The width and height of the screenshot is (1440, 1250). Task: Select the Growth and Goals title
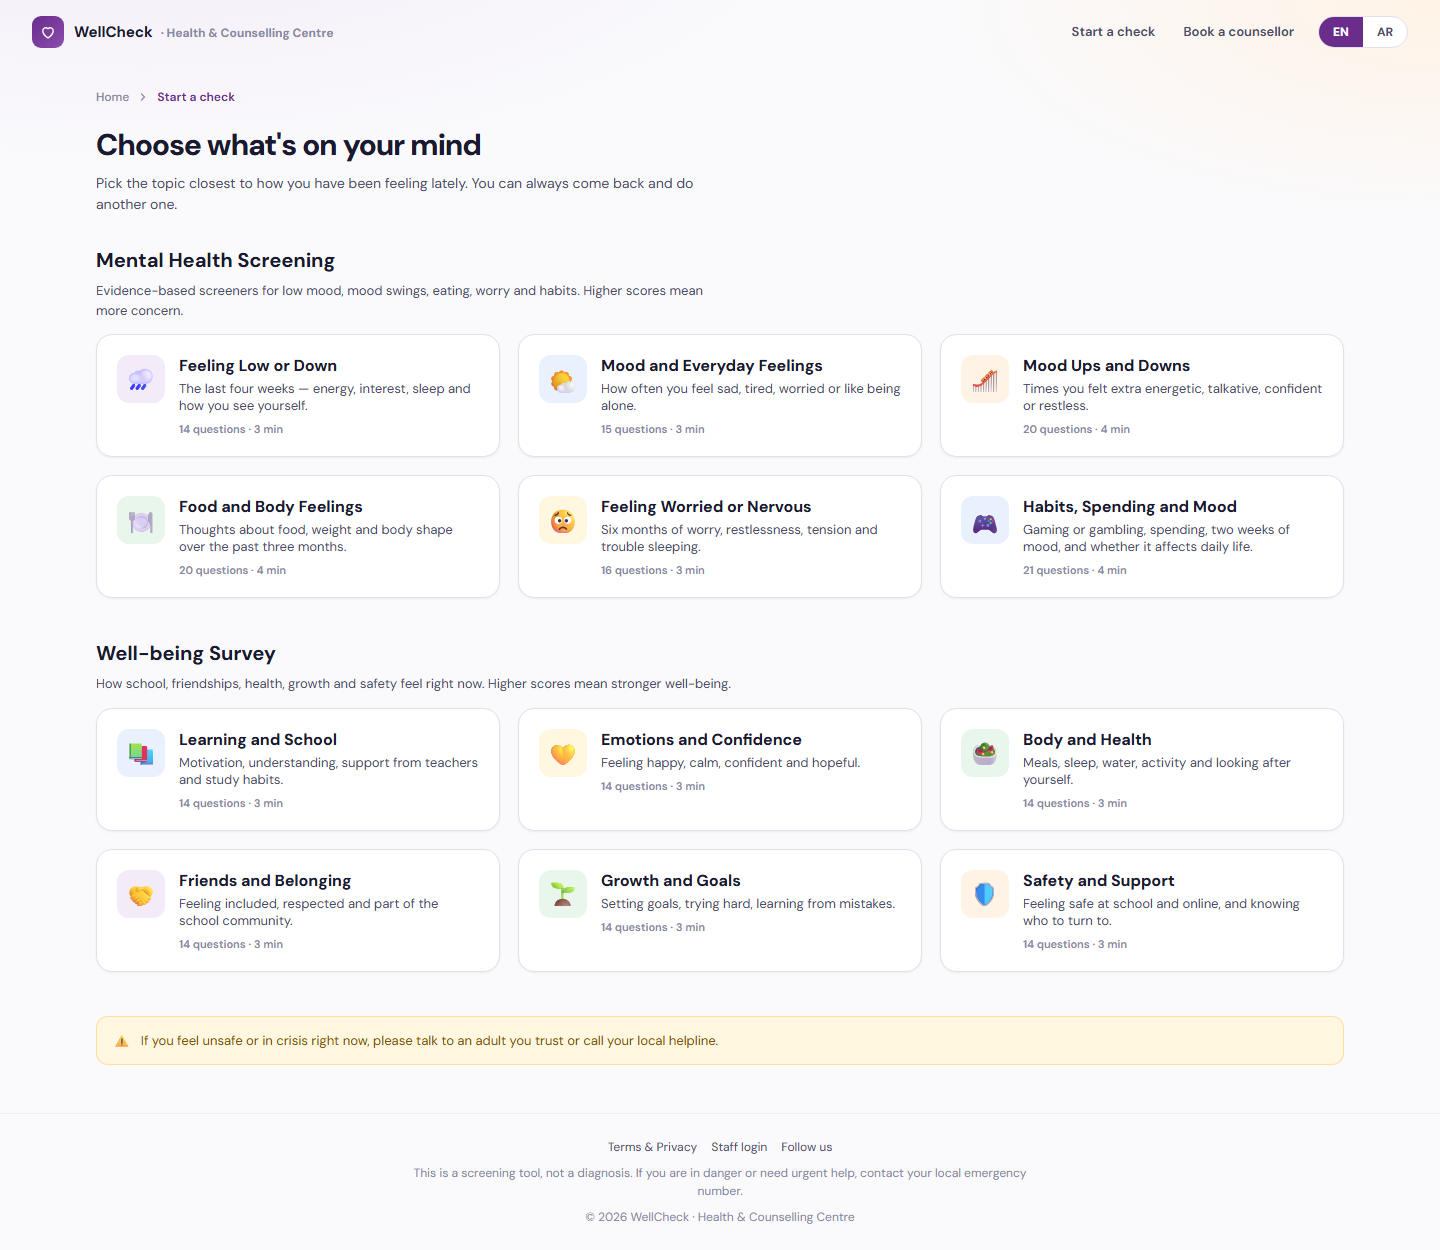[x=671, y=881]
